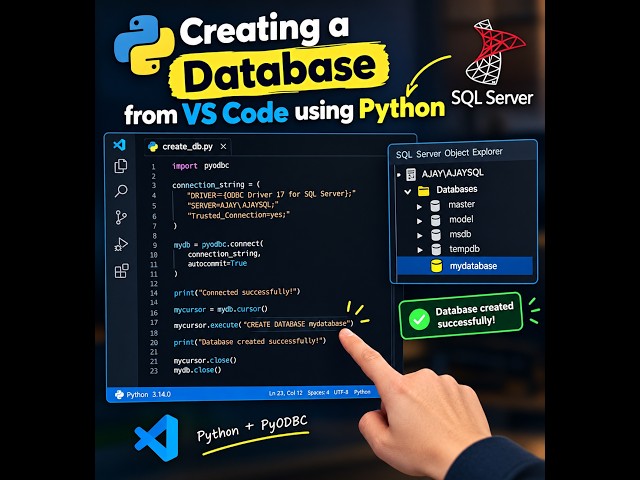Click the import pyodbc line of code
The width and height of the screenshot is (640, 480).
point(200,165)
